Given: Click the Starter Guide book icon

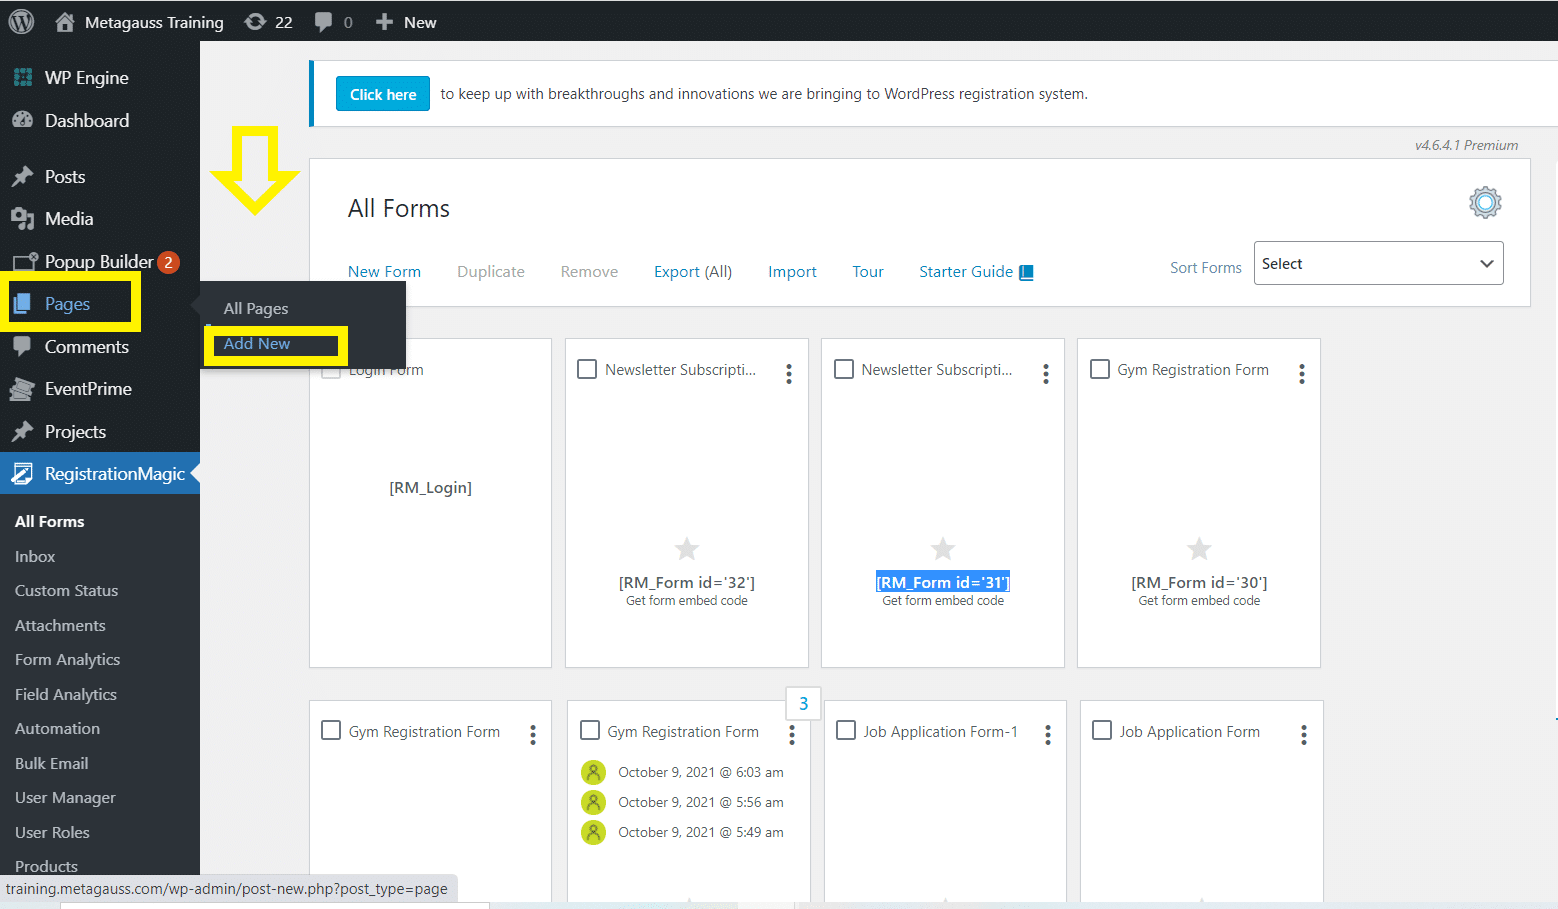Looking at the screenshot, I should pos(1026,272).
